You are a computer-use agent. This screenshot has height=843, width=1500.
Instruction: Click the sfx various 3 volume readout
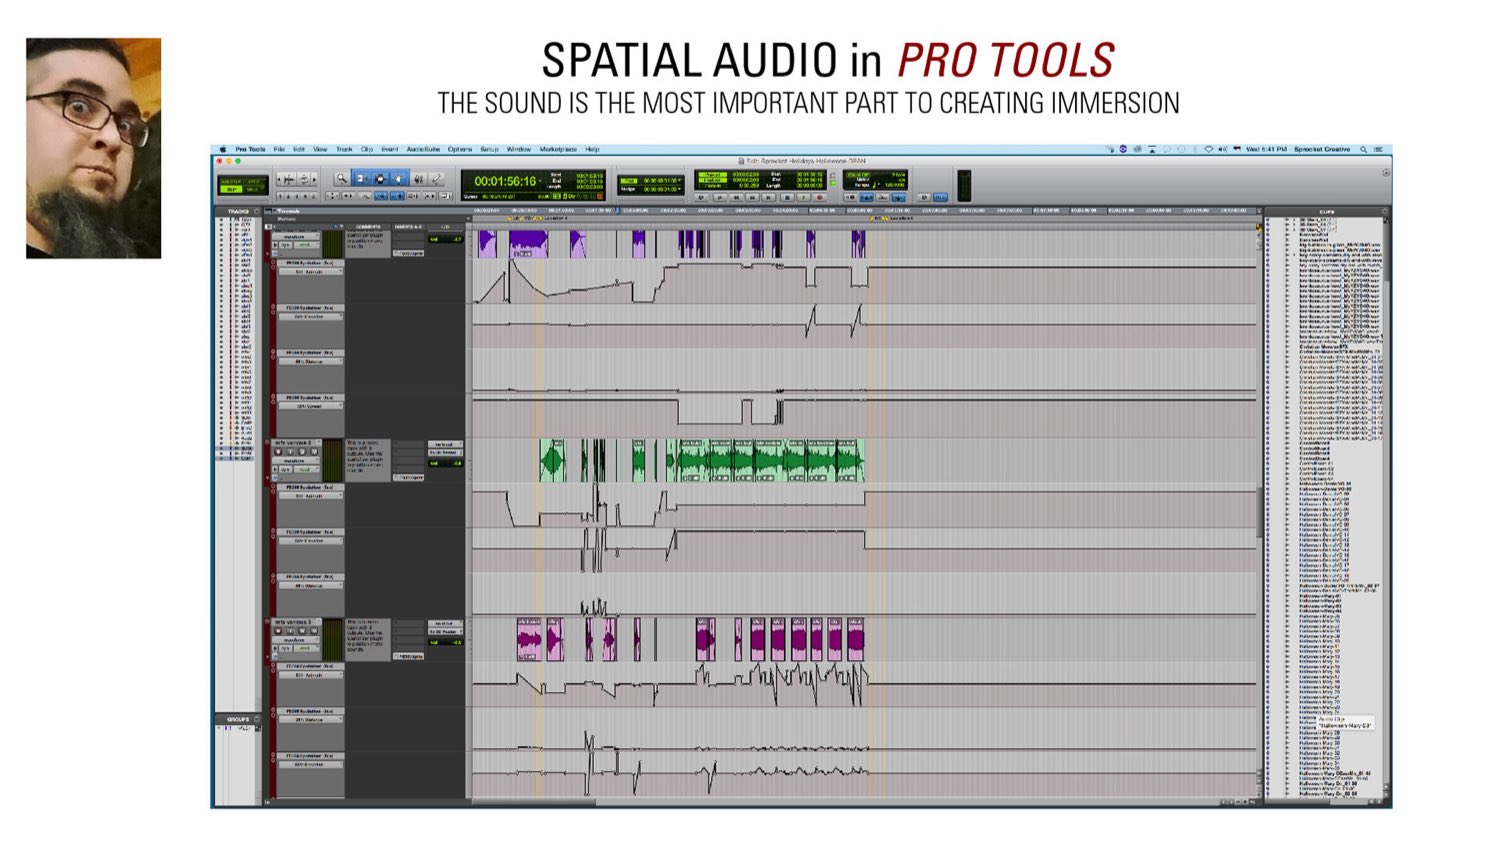(x=445, y=643)
